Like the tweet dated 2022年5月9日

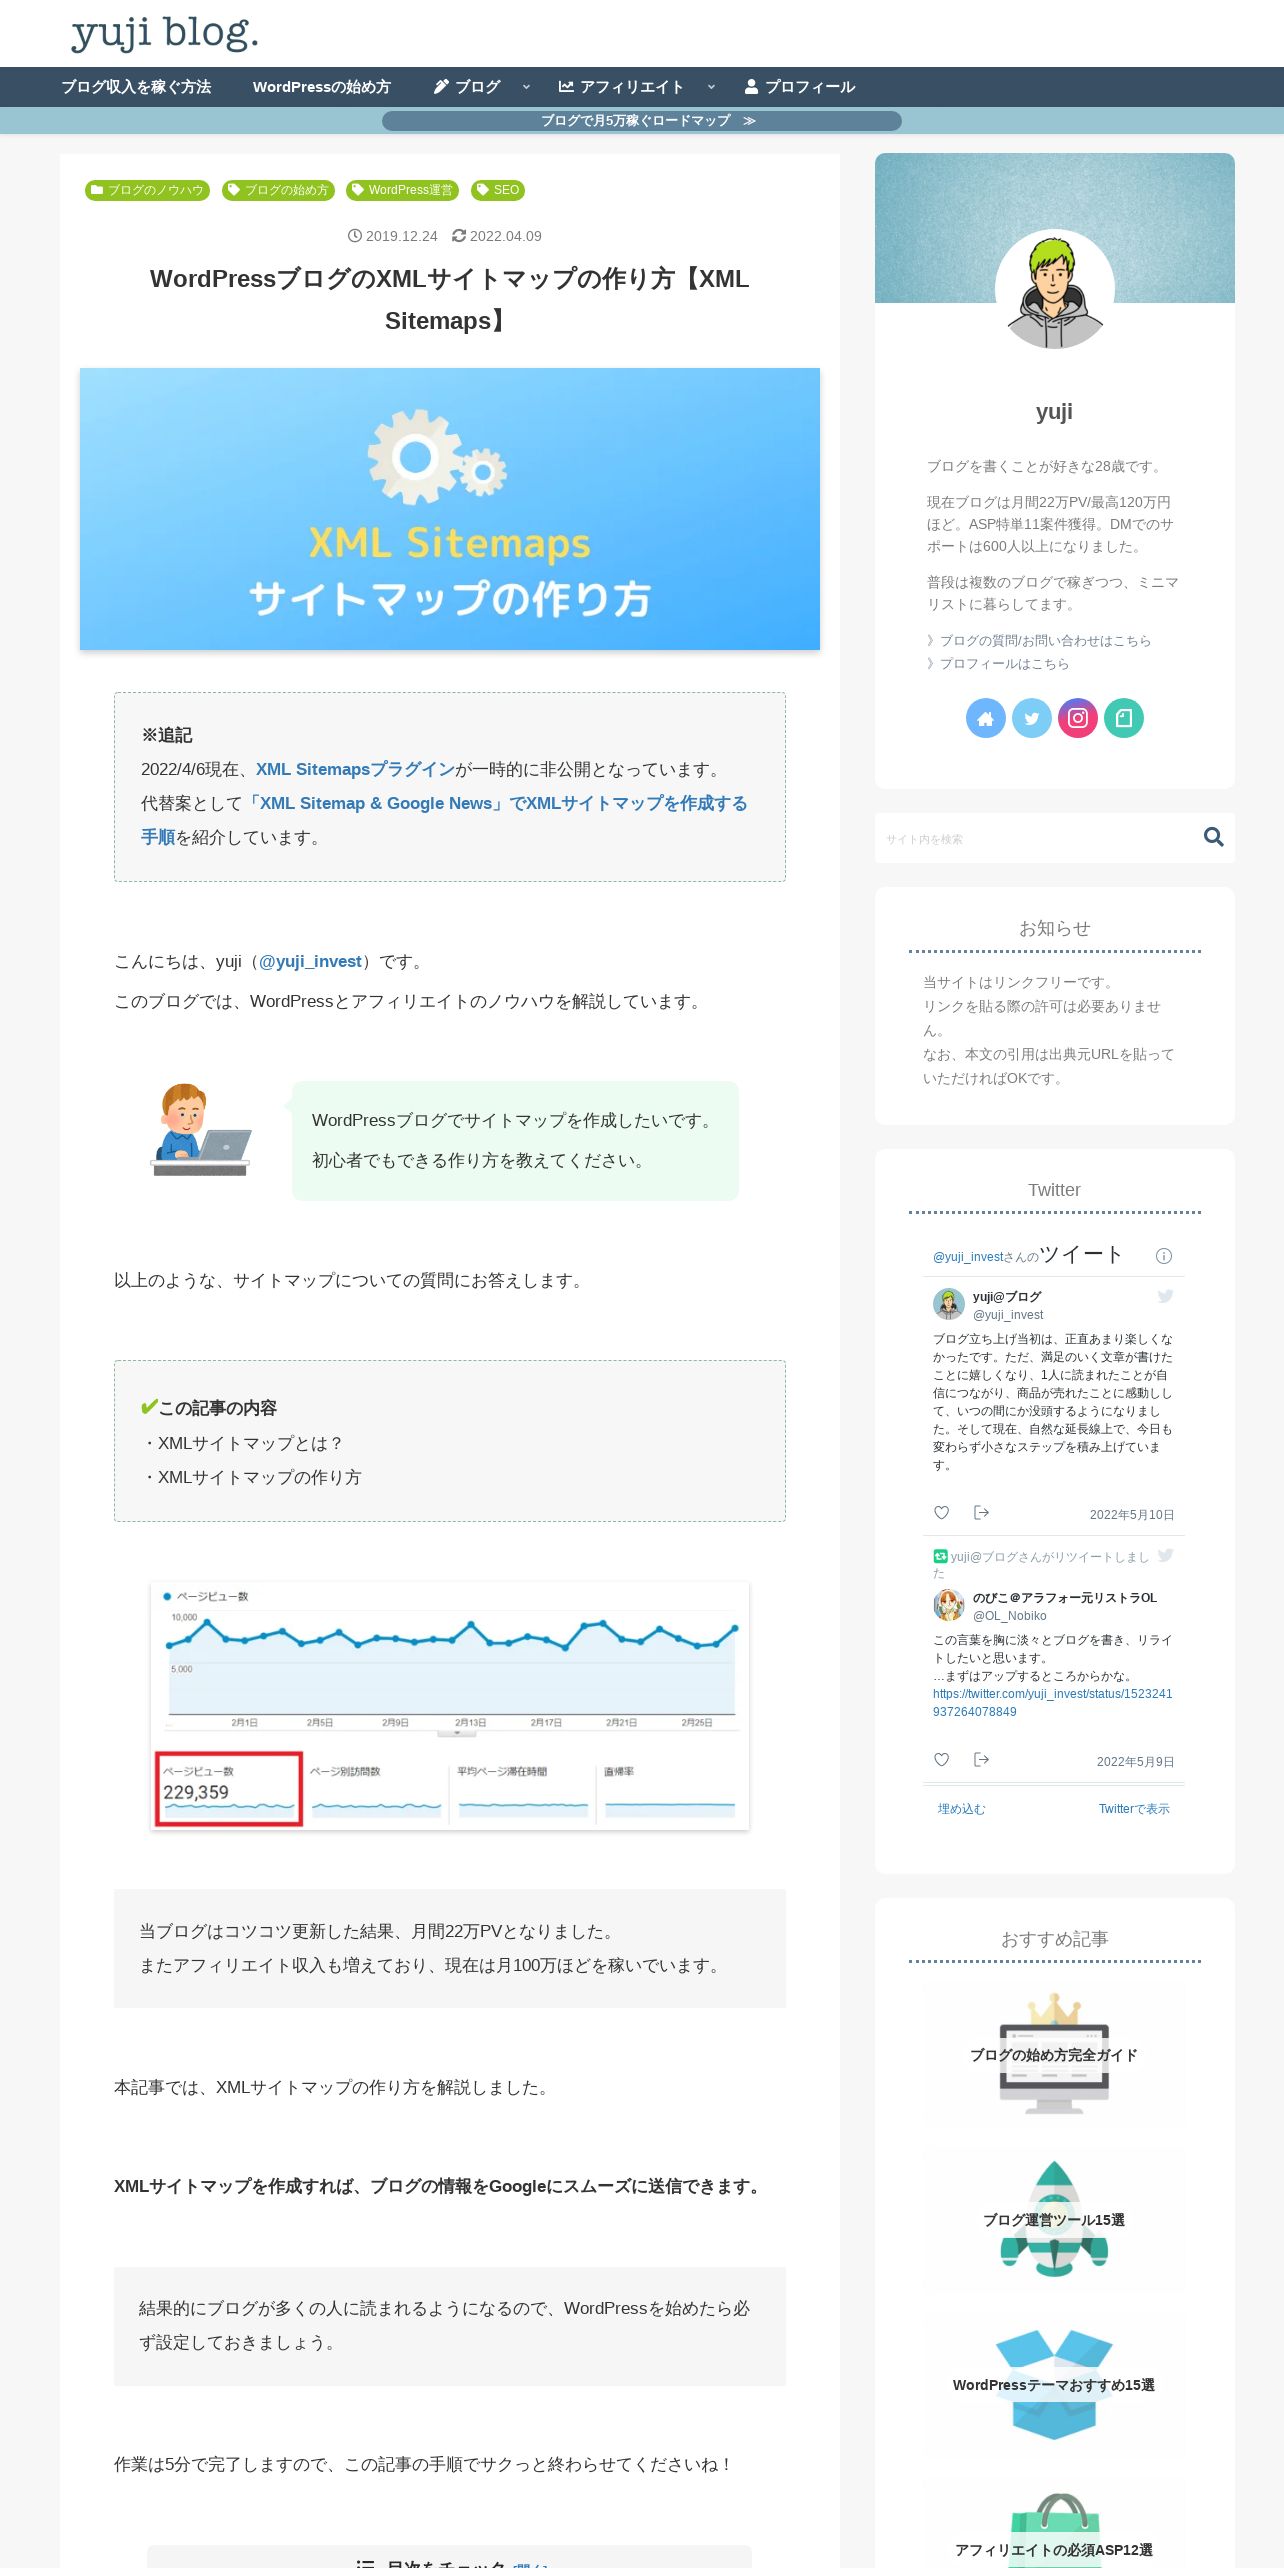[941, 1760]
